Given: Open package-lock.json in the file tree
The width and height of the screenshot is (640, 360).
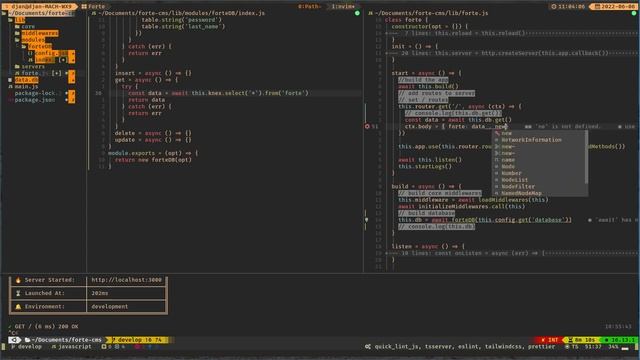Looking at the screenshot, I should click(x=38, y=93).
